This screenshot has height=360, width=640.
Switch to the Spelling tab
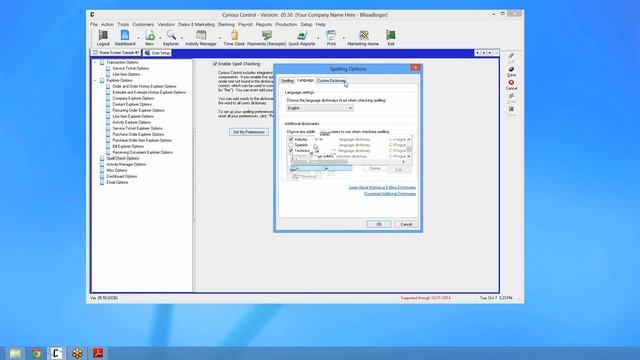pyautogui.click(x=287, y=81)
